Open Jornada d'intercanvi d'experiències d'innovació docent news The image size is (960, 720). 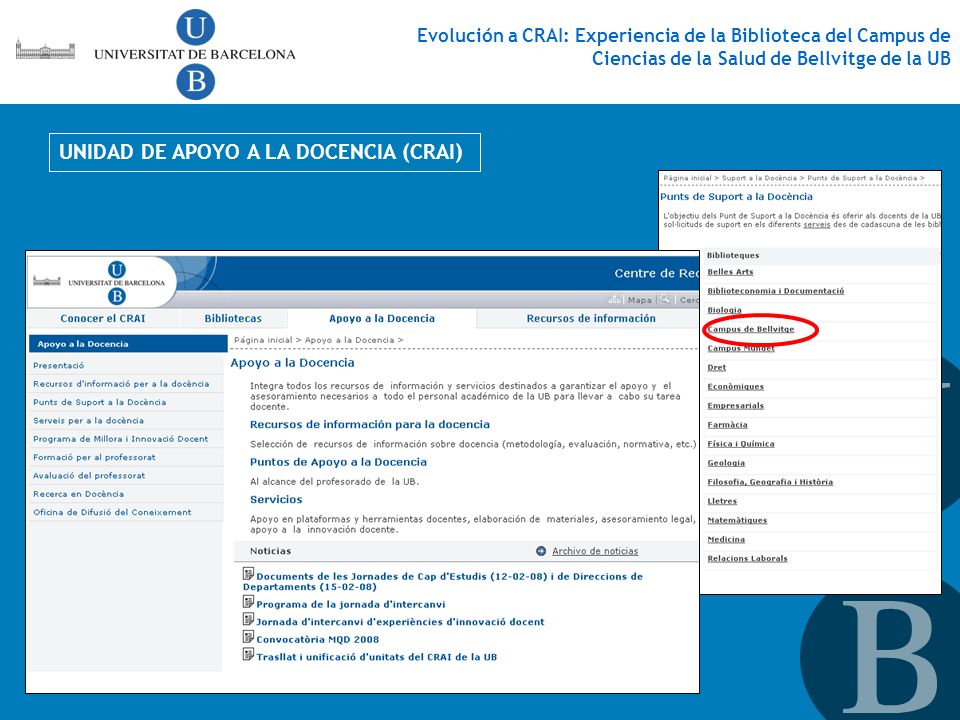[400, 622]
